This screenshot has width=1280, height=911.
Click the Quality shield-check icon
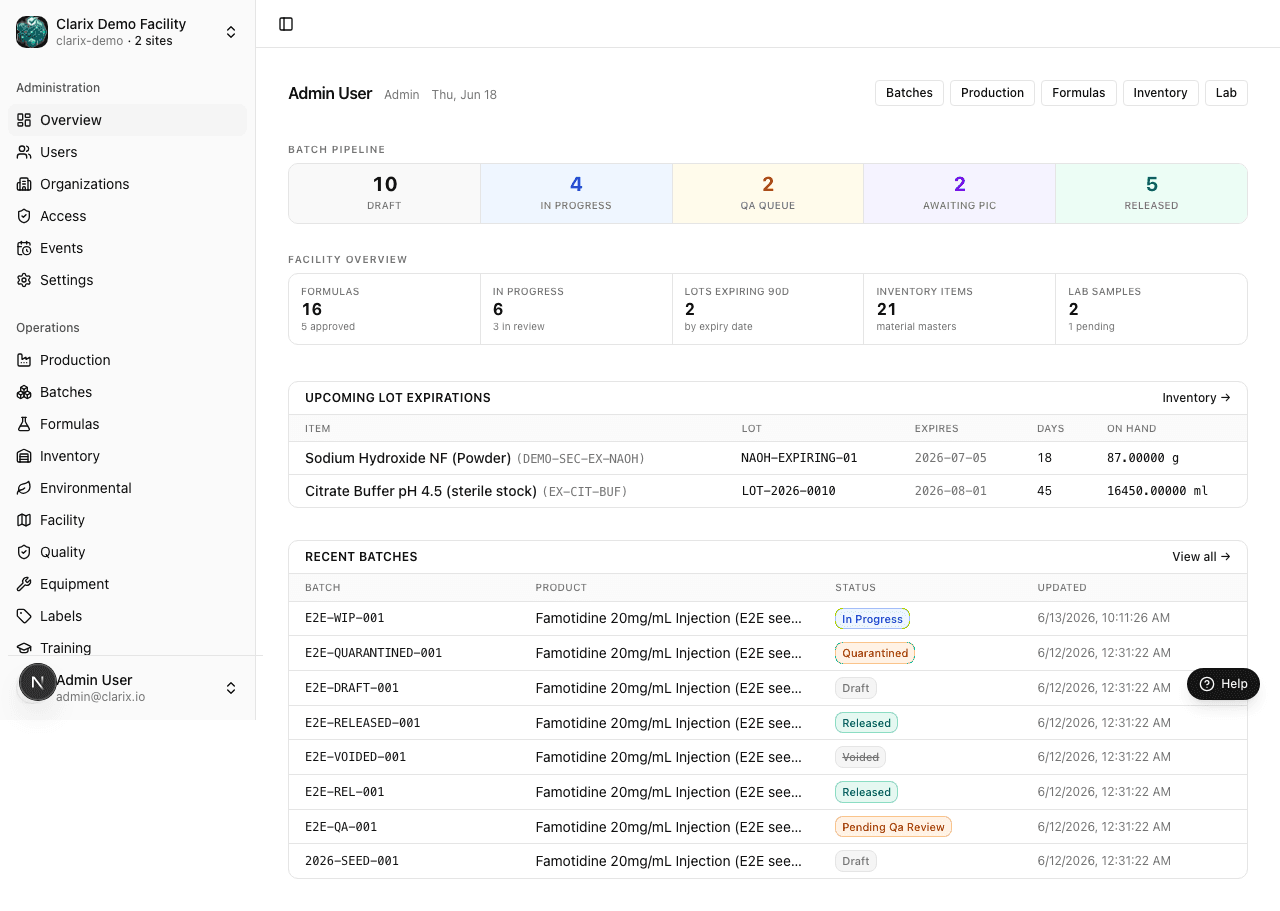24,552
